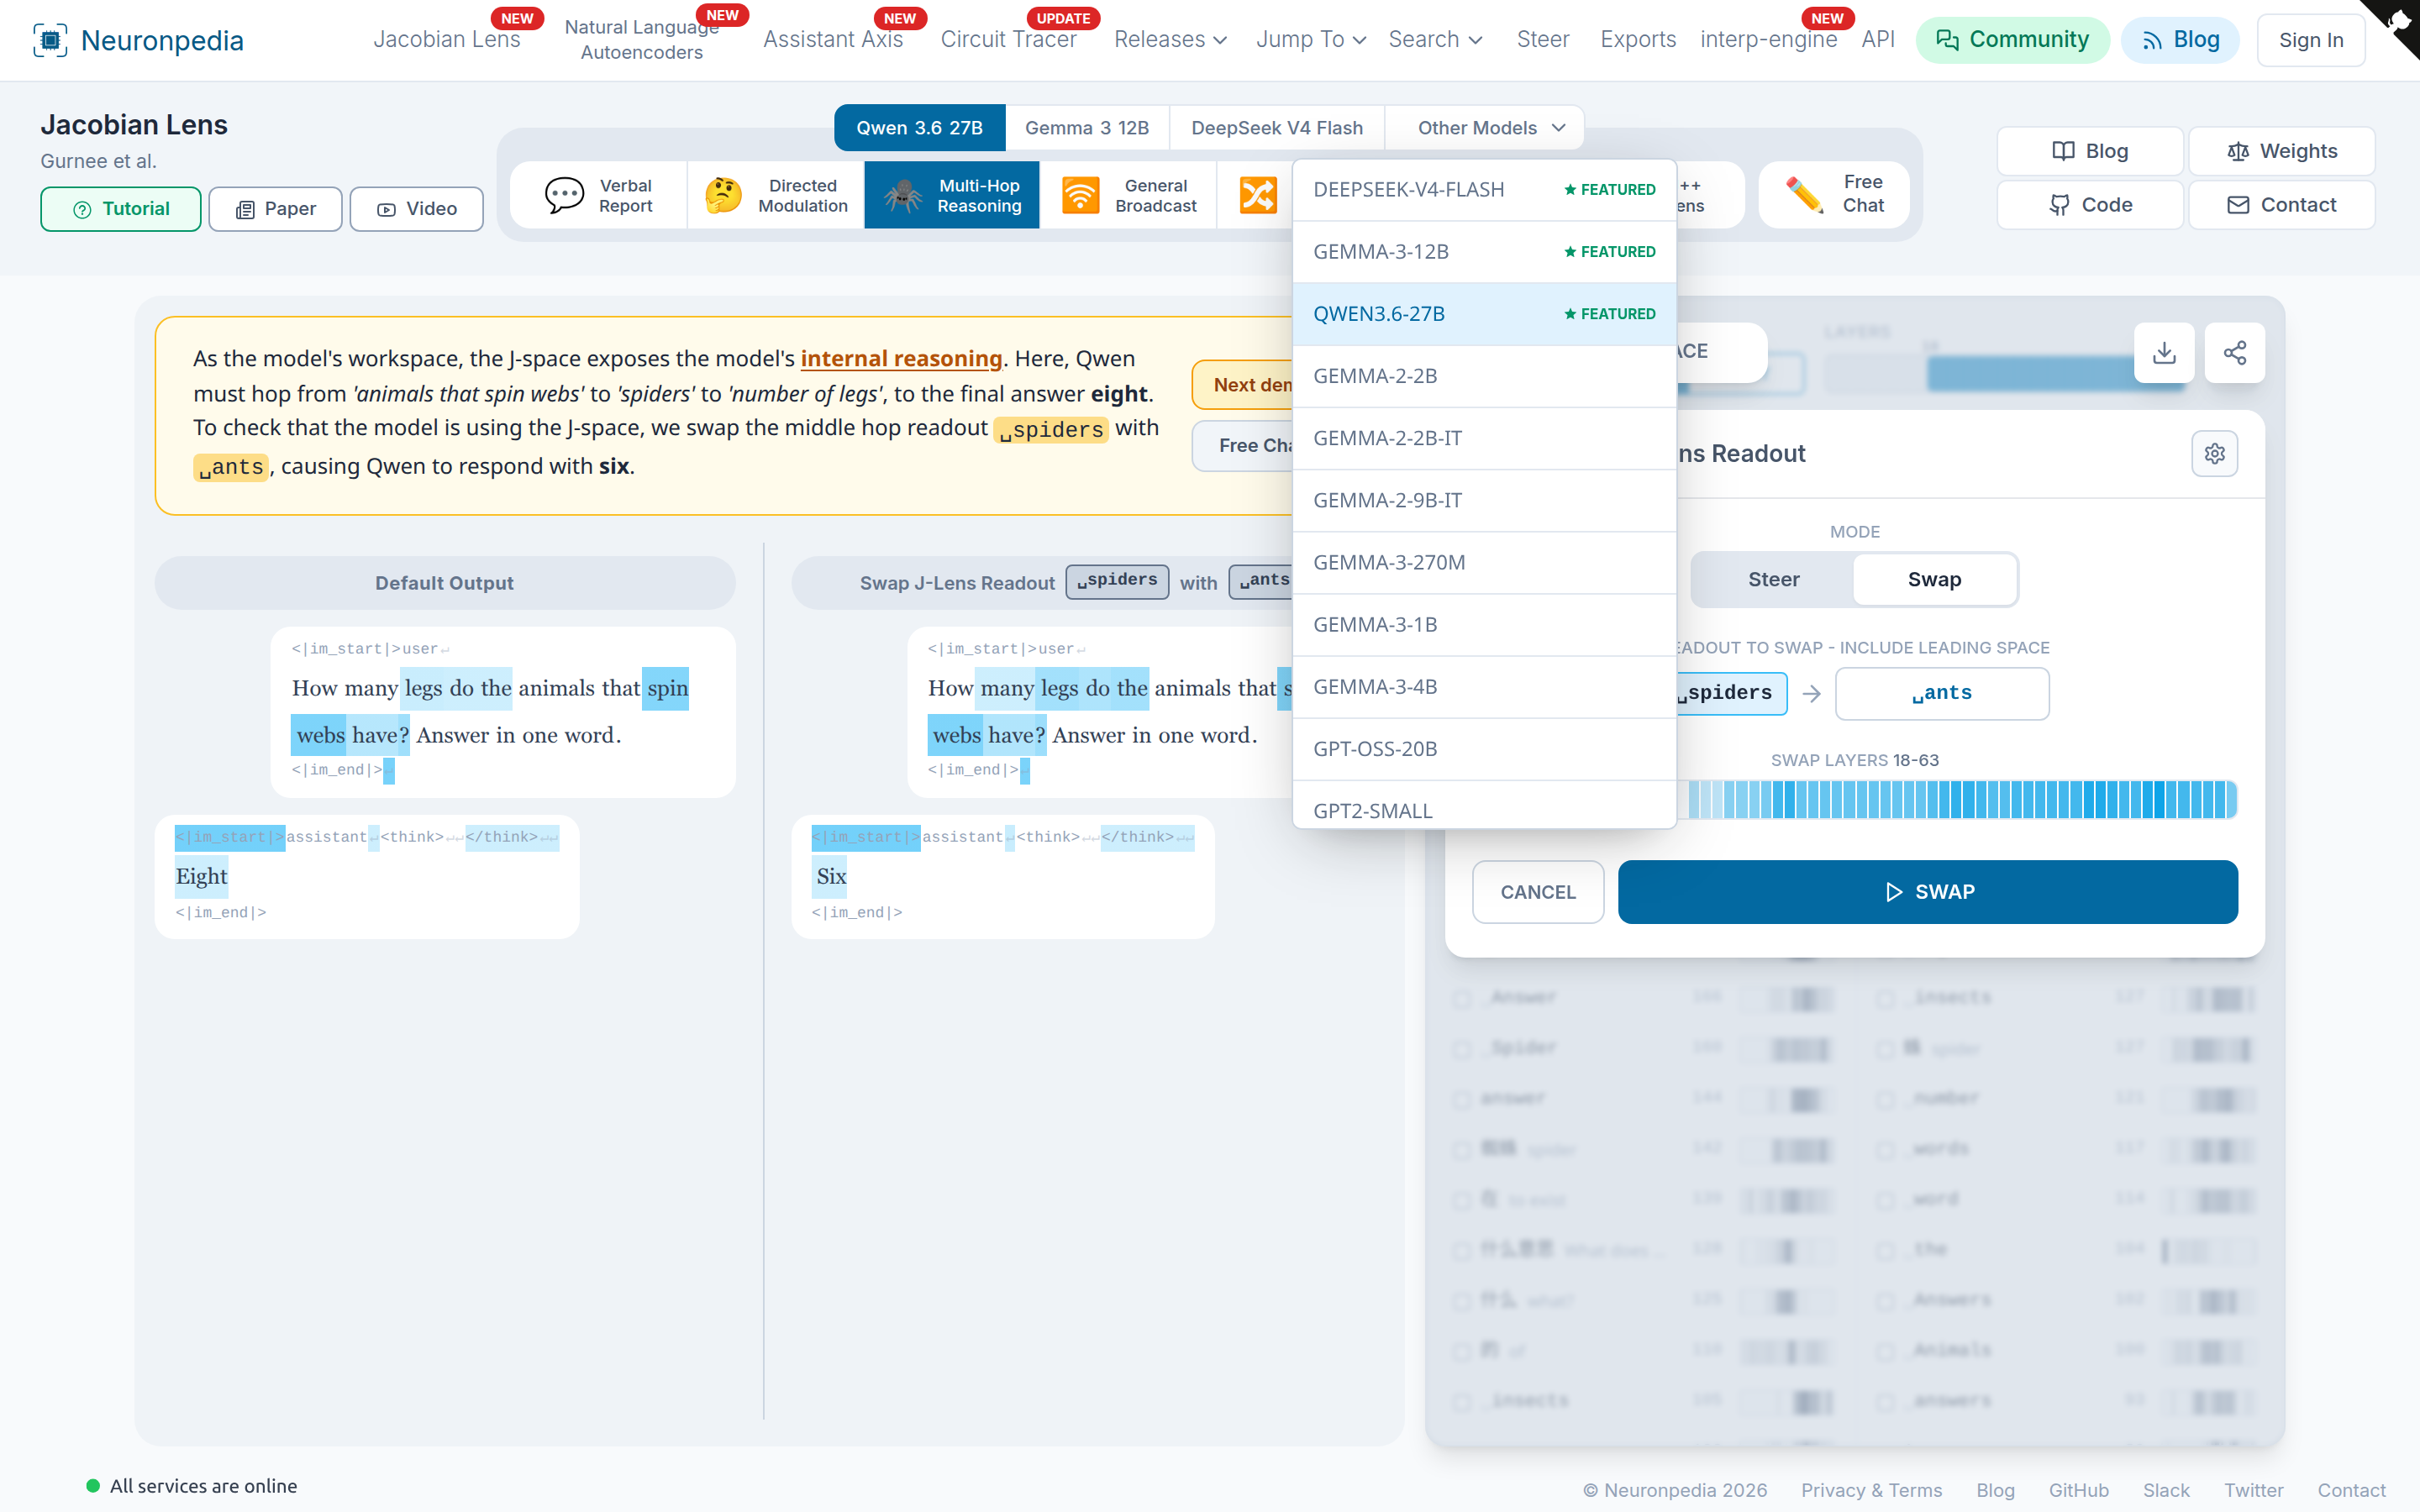
Task: Click the CANCEL button
Action: (x=1538, y=892)
